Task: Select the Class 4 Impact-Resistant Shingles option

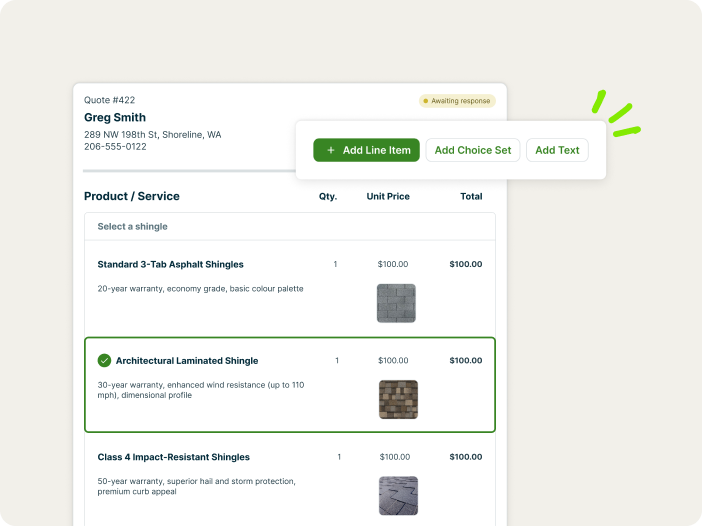Action: 173,457
